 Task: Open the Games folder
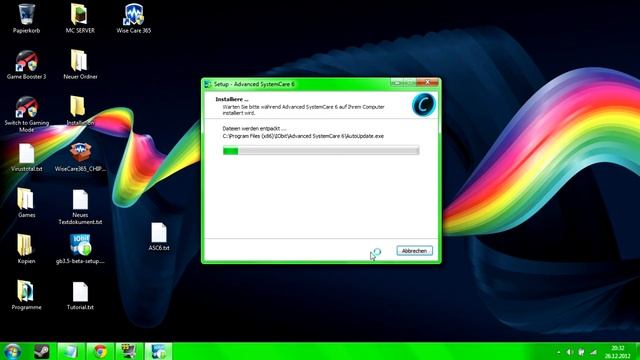point(26,203)
